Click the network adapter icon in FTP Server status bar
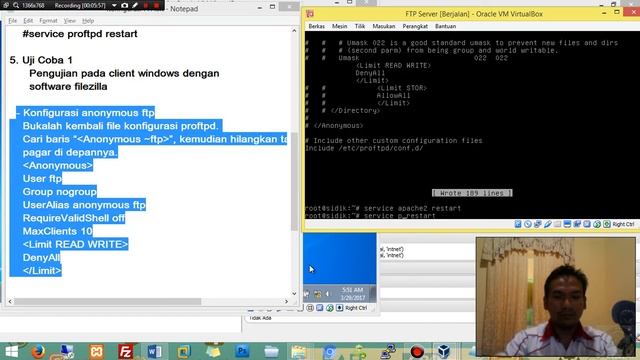 (538, 224)
